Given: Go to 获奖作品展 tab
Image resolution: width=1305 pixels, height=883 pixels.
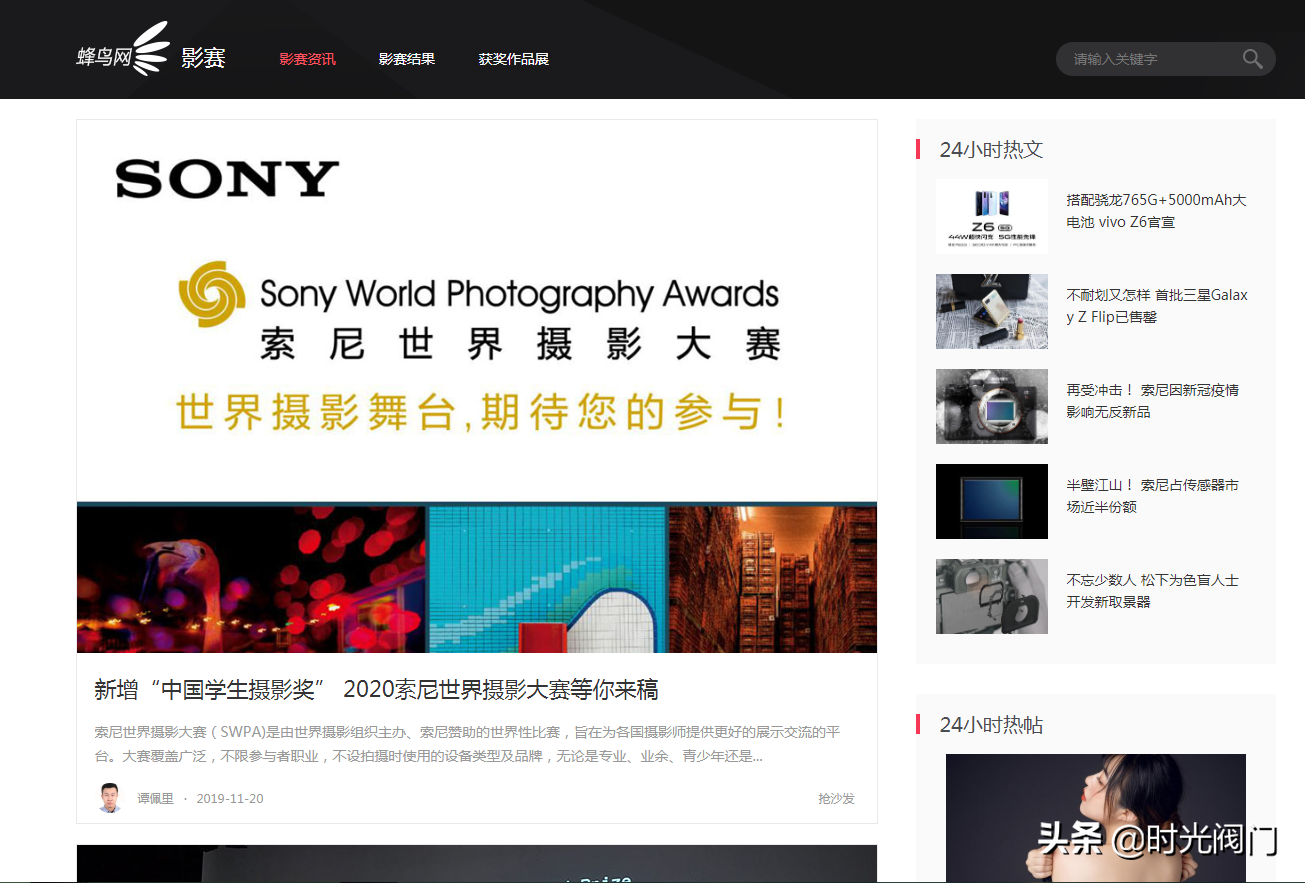Looking at the screenshot, I should 514,59.
